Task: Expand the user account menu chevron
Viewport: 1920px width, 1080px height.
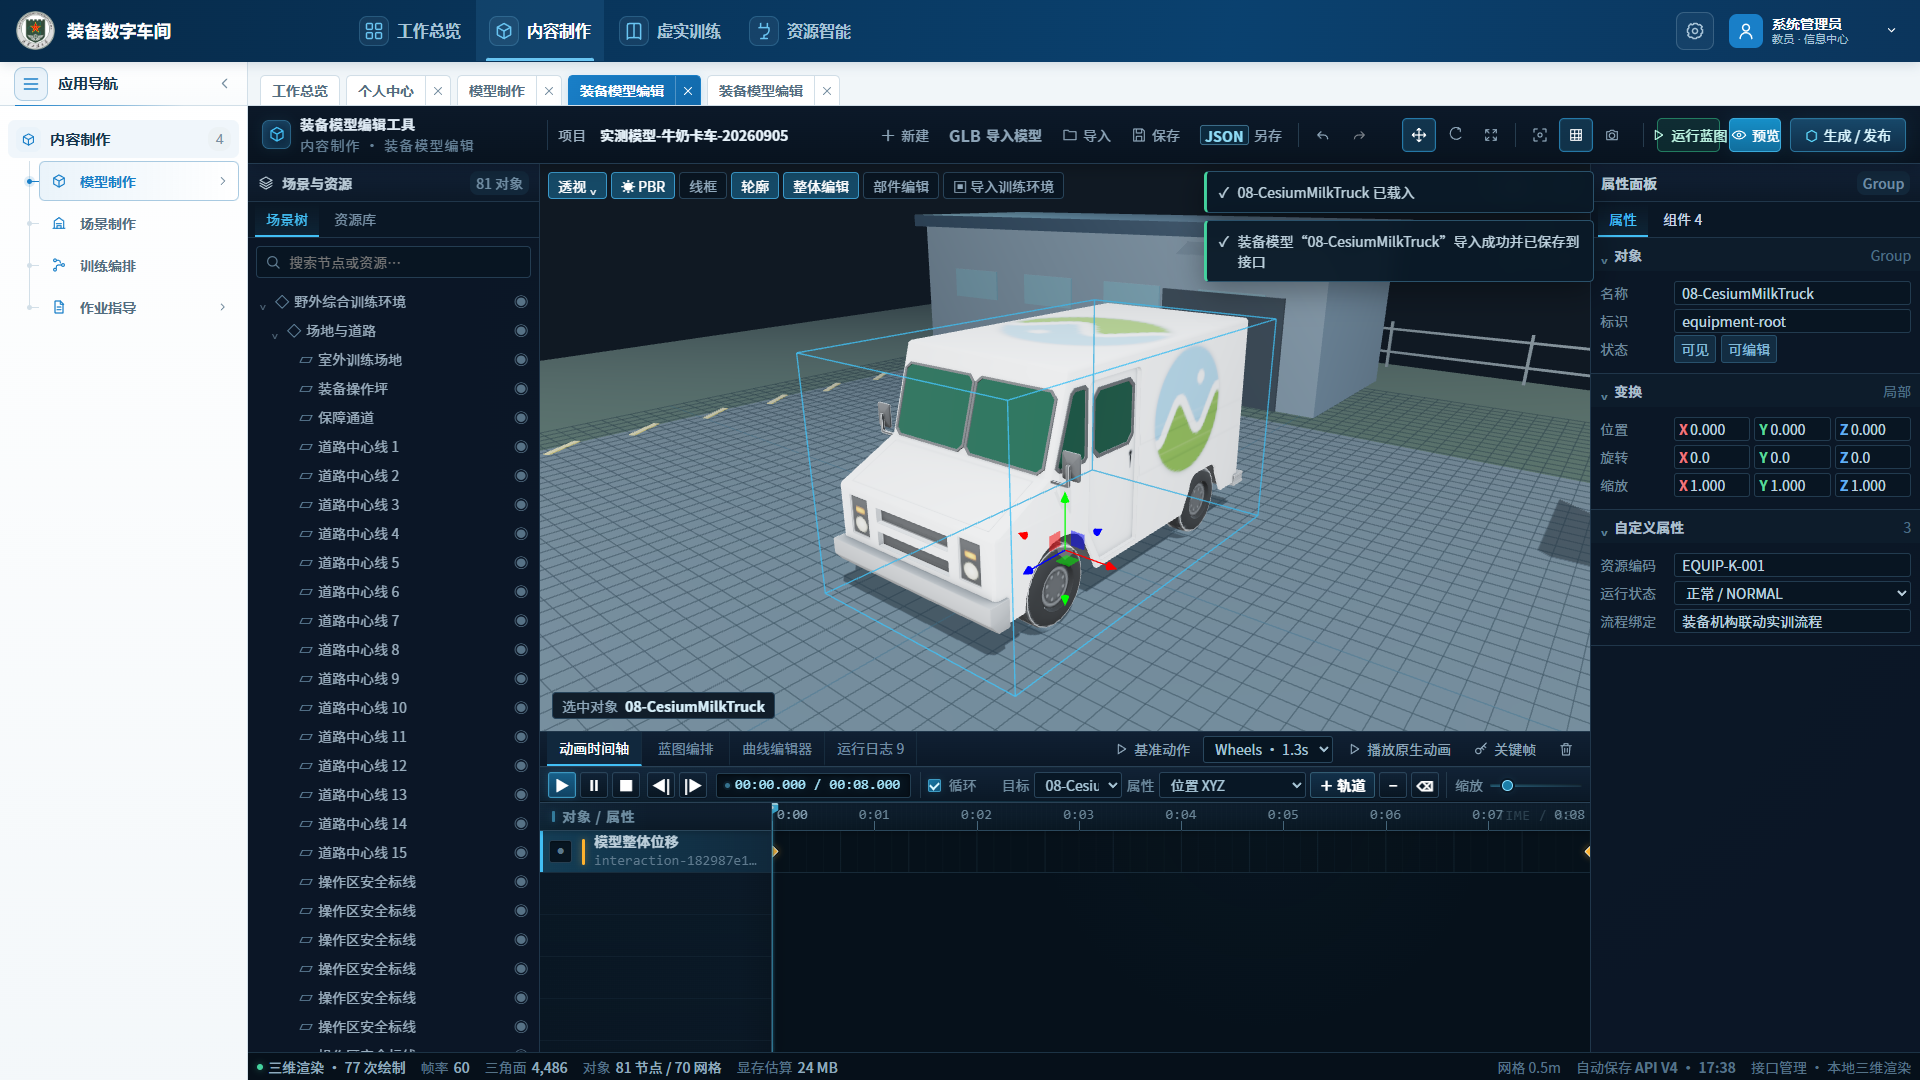Action: click(1891, 31)
